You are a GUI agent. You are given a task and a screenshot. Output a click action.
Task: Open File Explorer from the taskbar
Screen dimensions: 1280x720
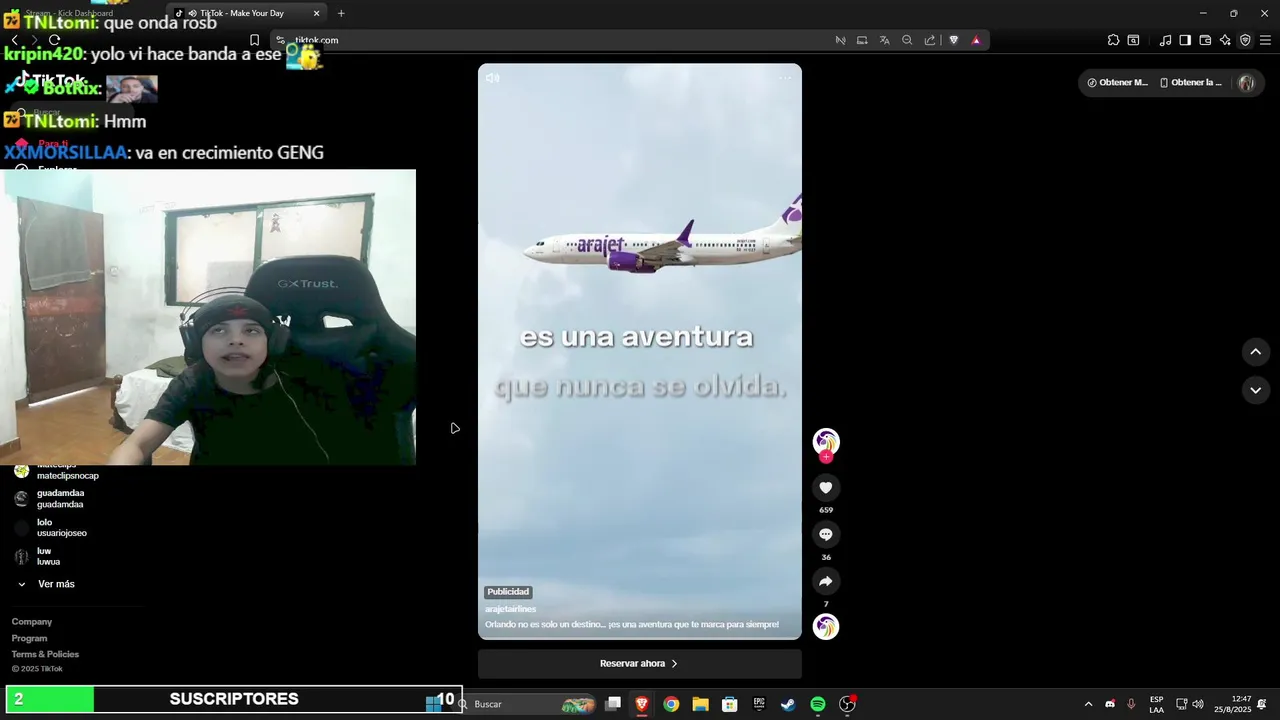click(700, 704)
